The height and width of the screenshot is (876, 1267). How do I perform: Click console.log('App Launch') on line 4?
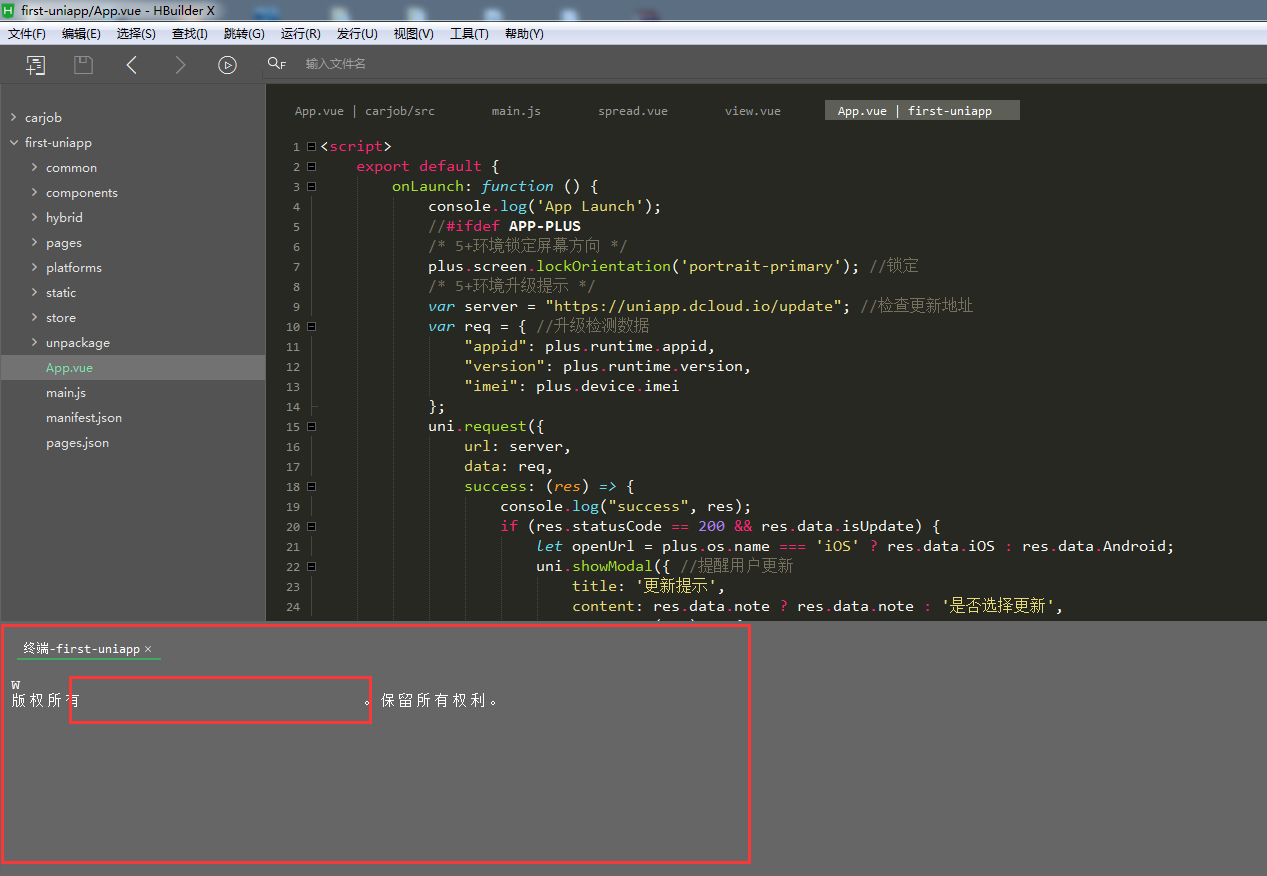point(545,206)
